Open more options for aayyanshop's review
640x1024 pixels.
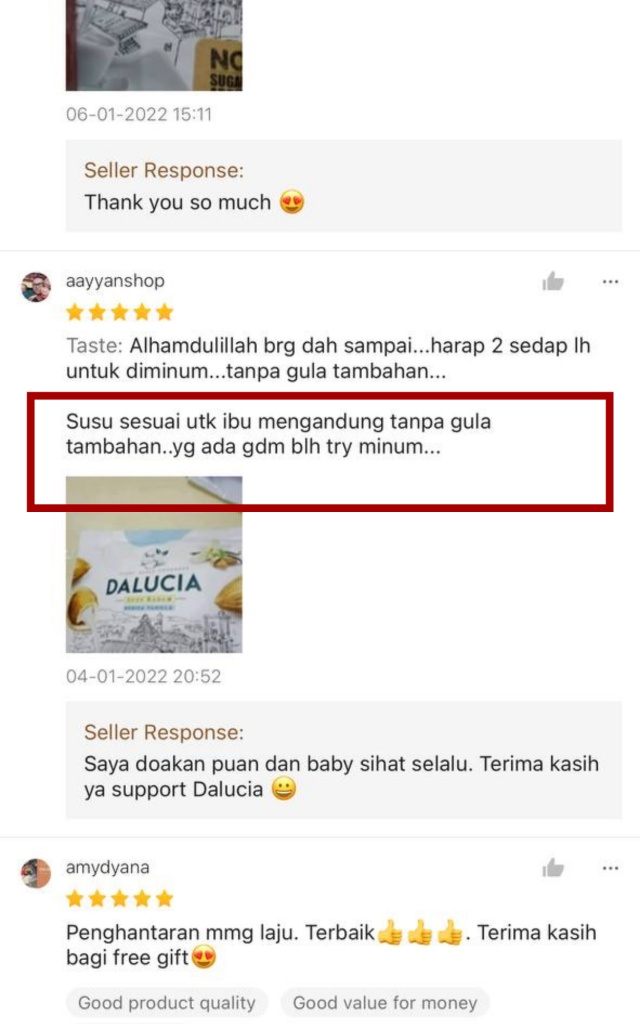tap(610, 281)
